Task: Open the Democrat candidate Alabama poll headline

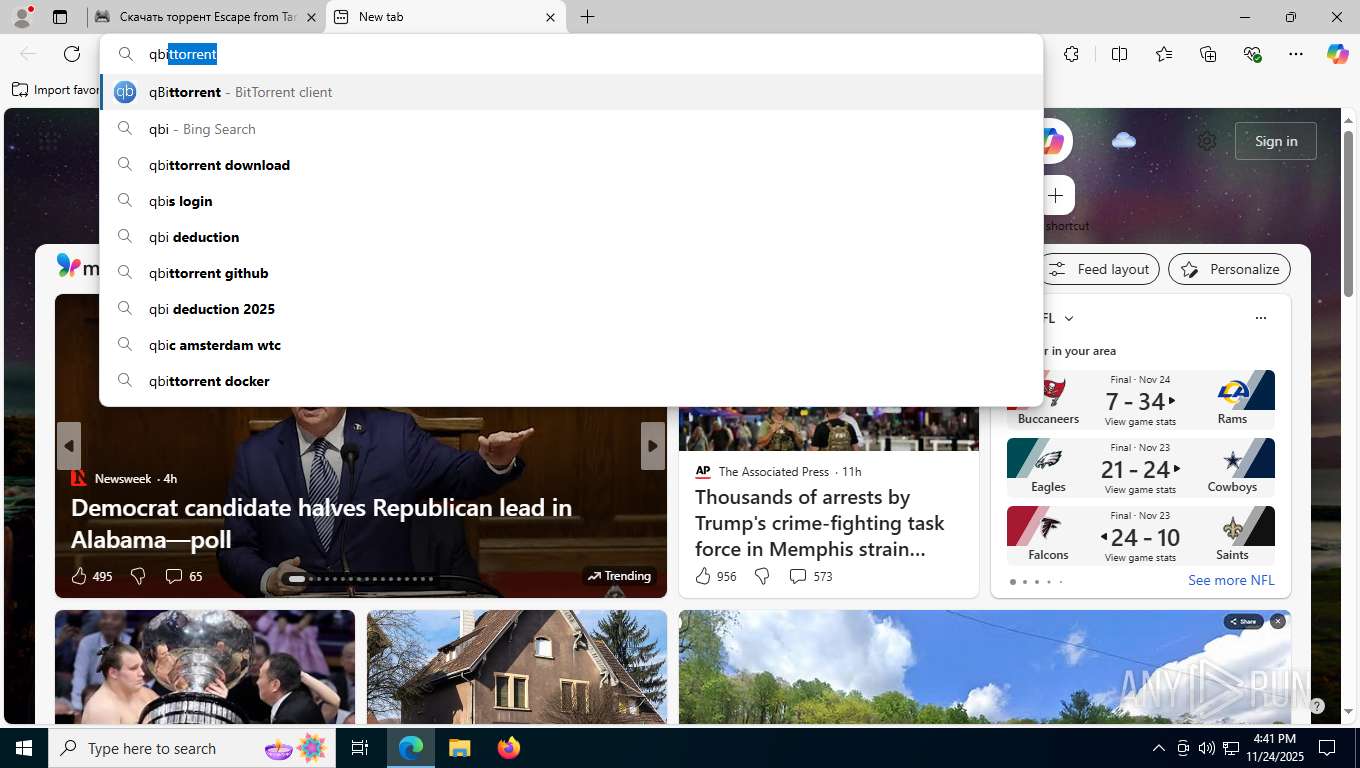Action: coord(322,523)
